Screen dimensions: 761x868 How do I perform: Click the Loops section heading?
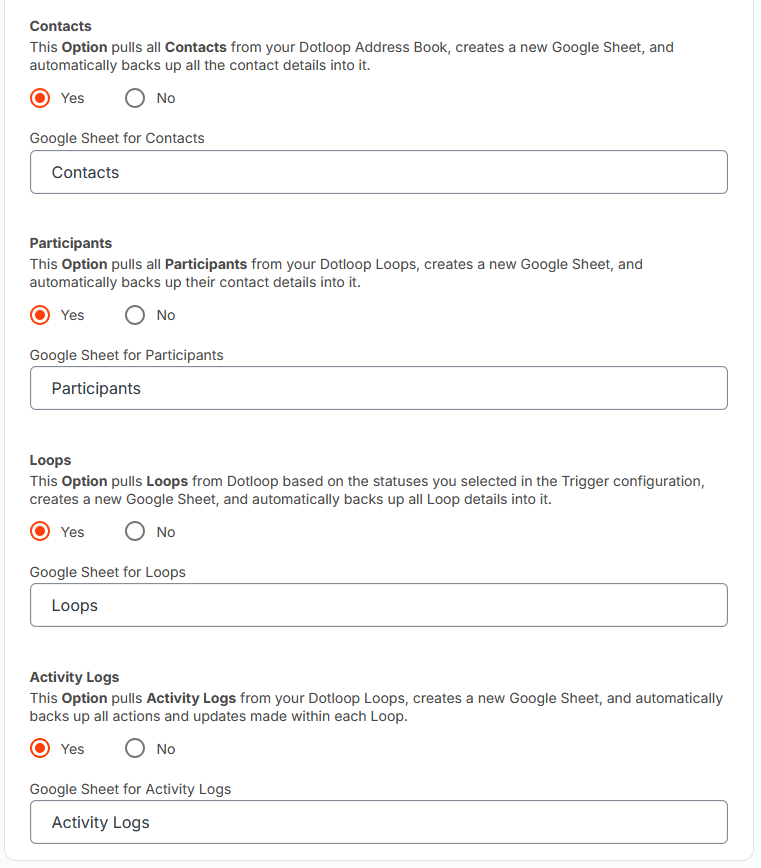click(50, 459)
